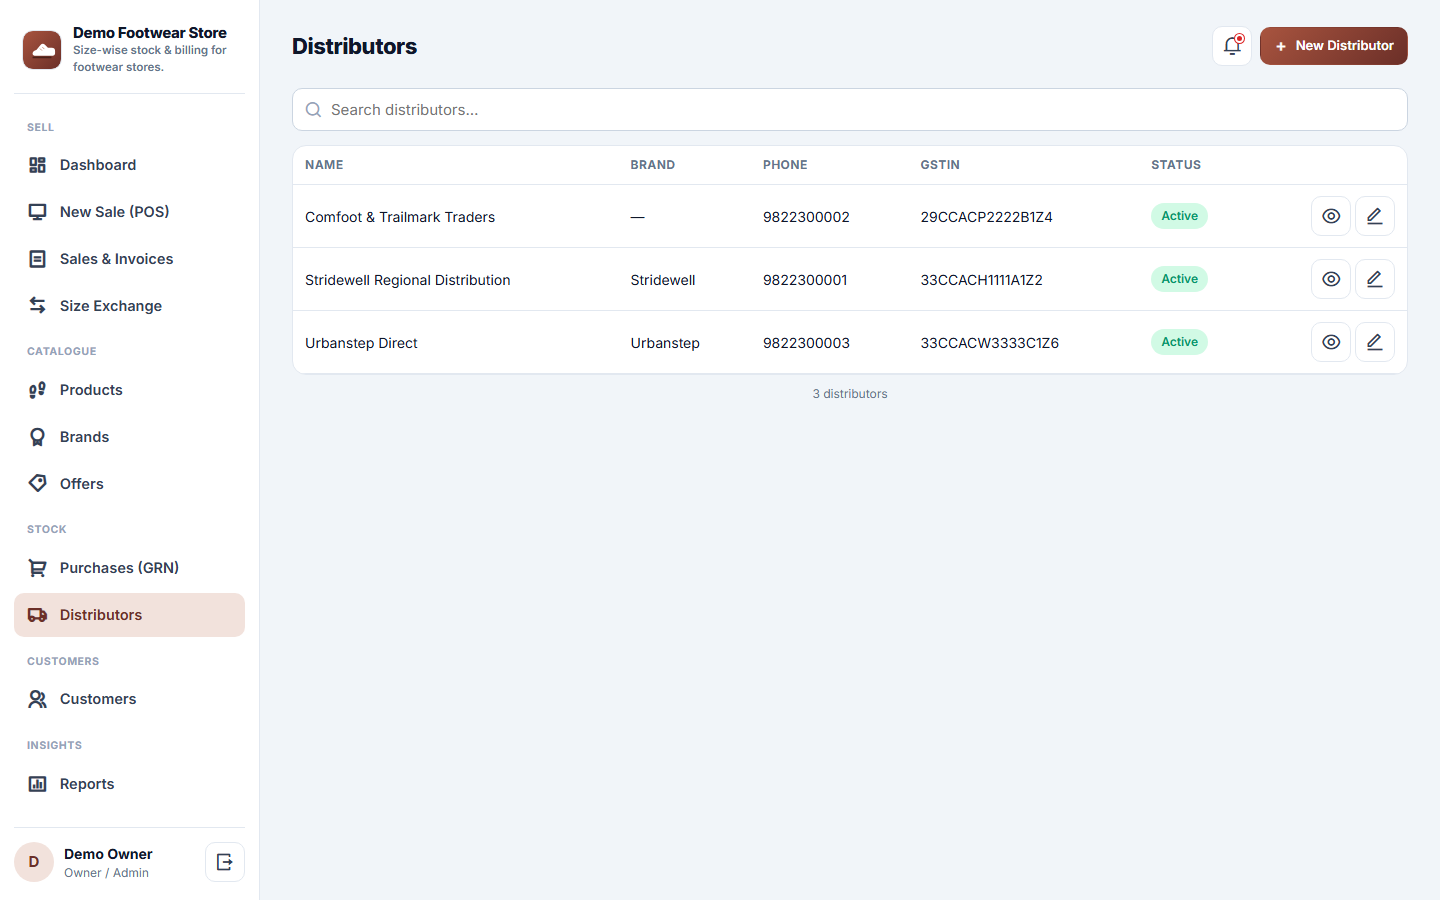
Task: Click the Demo Footwear Store logo
Action: tap(42, 50)
